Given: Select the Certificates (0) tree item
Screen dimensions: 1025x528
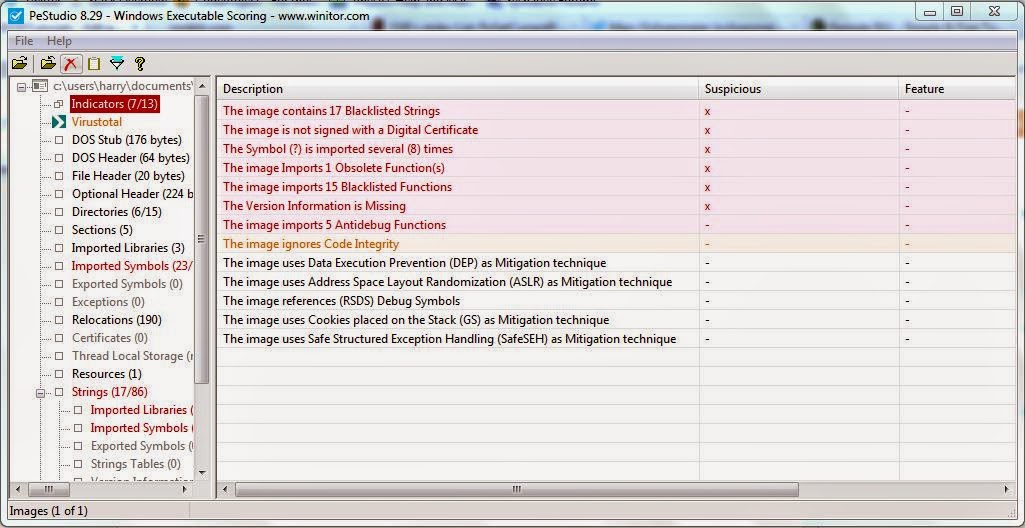Looking at the screenshot, I should pos(110,338).
